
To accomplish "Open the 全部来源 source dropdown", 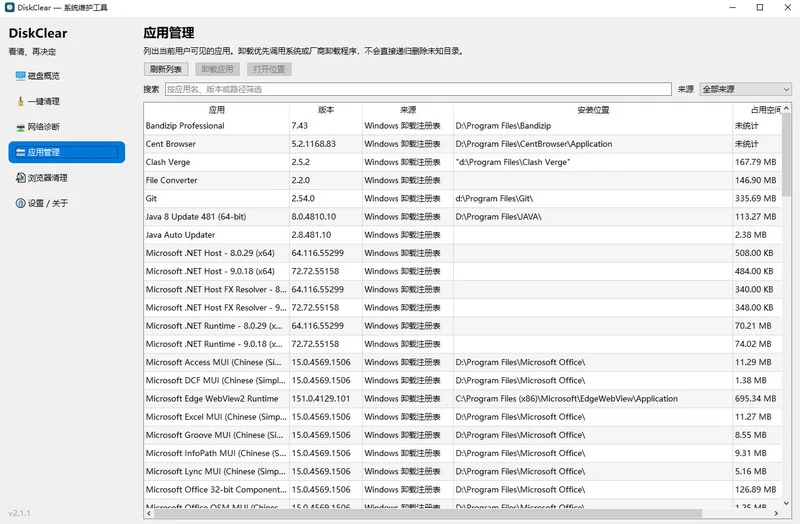I will click(x=745, y=89).
